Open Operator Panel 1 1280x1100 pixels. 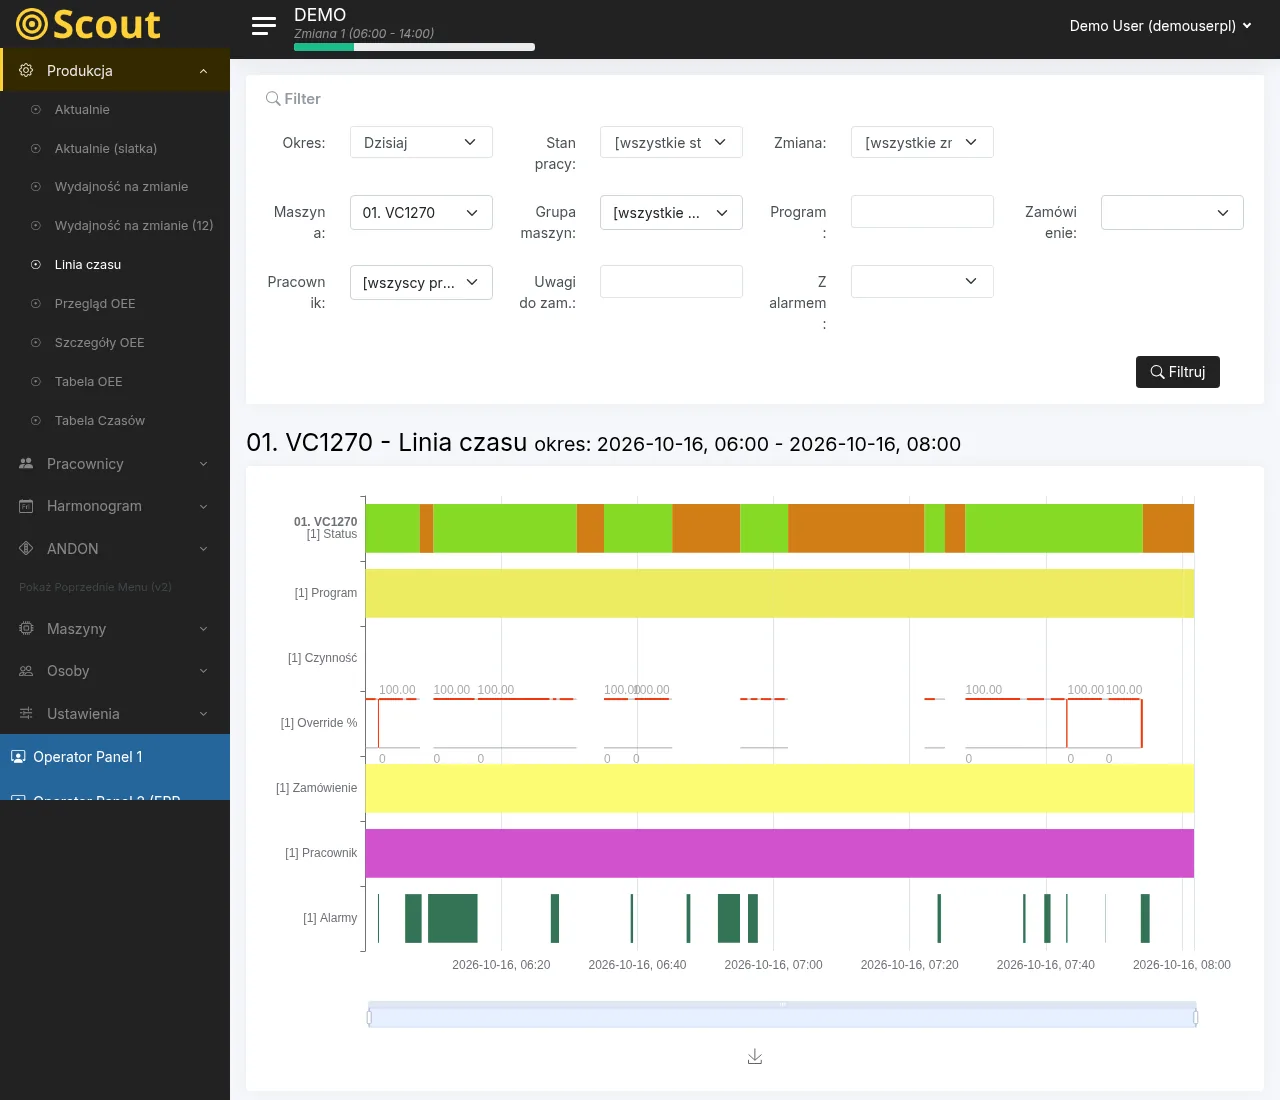pos(115,757)
